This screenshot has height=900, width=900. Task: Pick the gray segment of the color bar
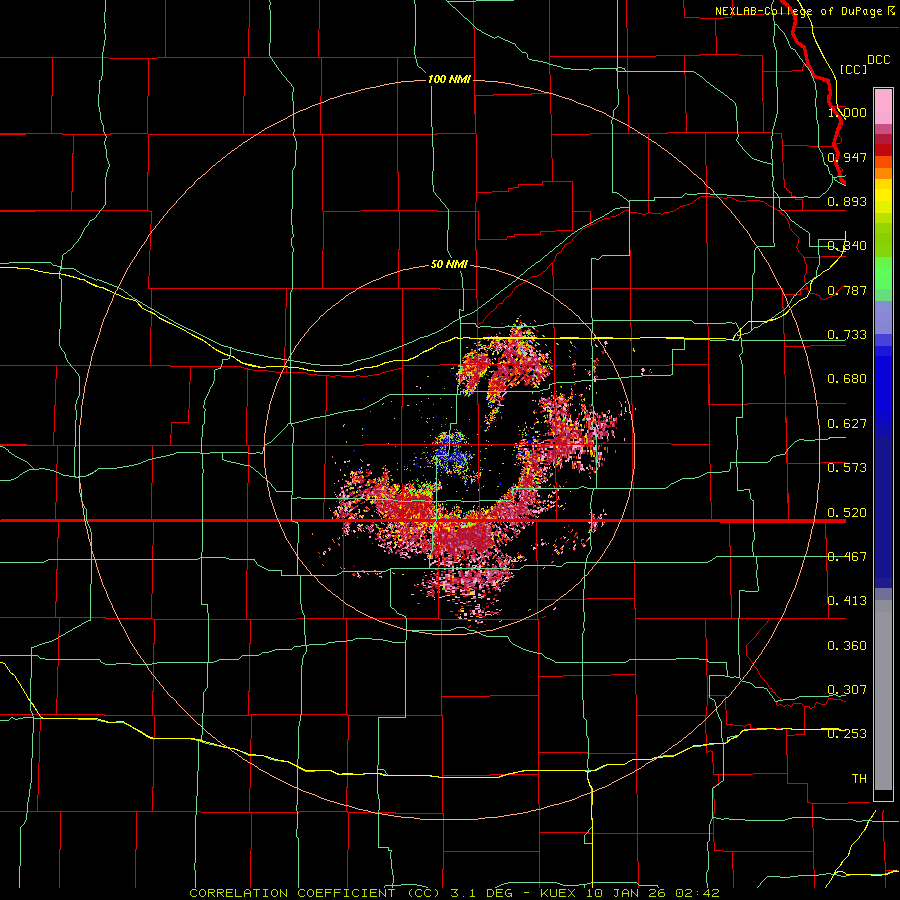(883, 695)
